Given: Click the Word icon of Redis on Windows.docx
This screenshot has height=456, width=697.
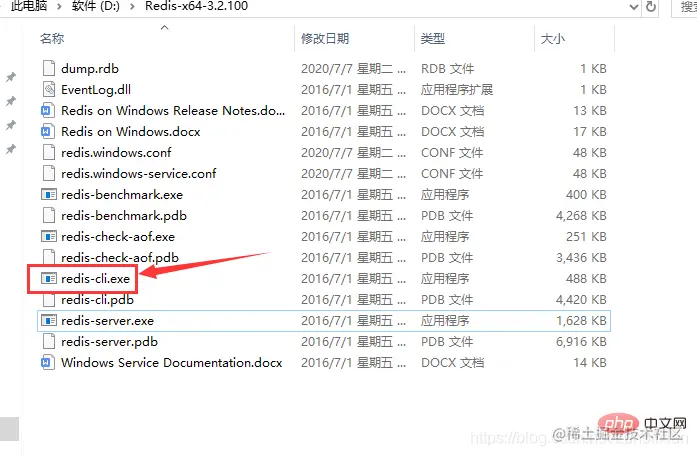Looking at the screenshot, I should [48, 132].
